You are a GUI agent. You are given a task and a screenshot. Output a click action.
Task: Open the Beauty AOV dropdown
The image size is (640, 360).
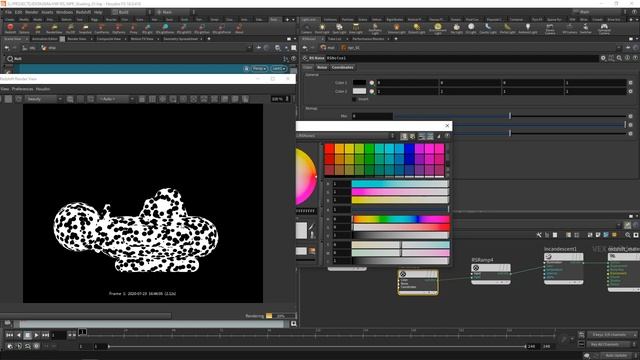pyautogui.click(x=44, y=99)
